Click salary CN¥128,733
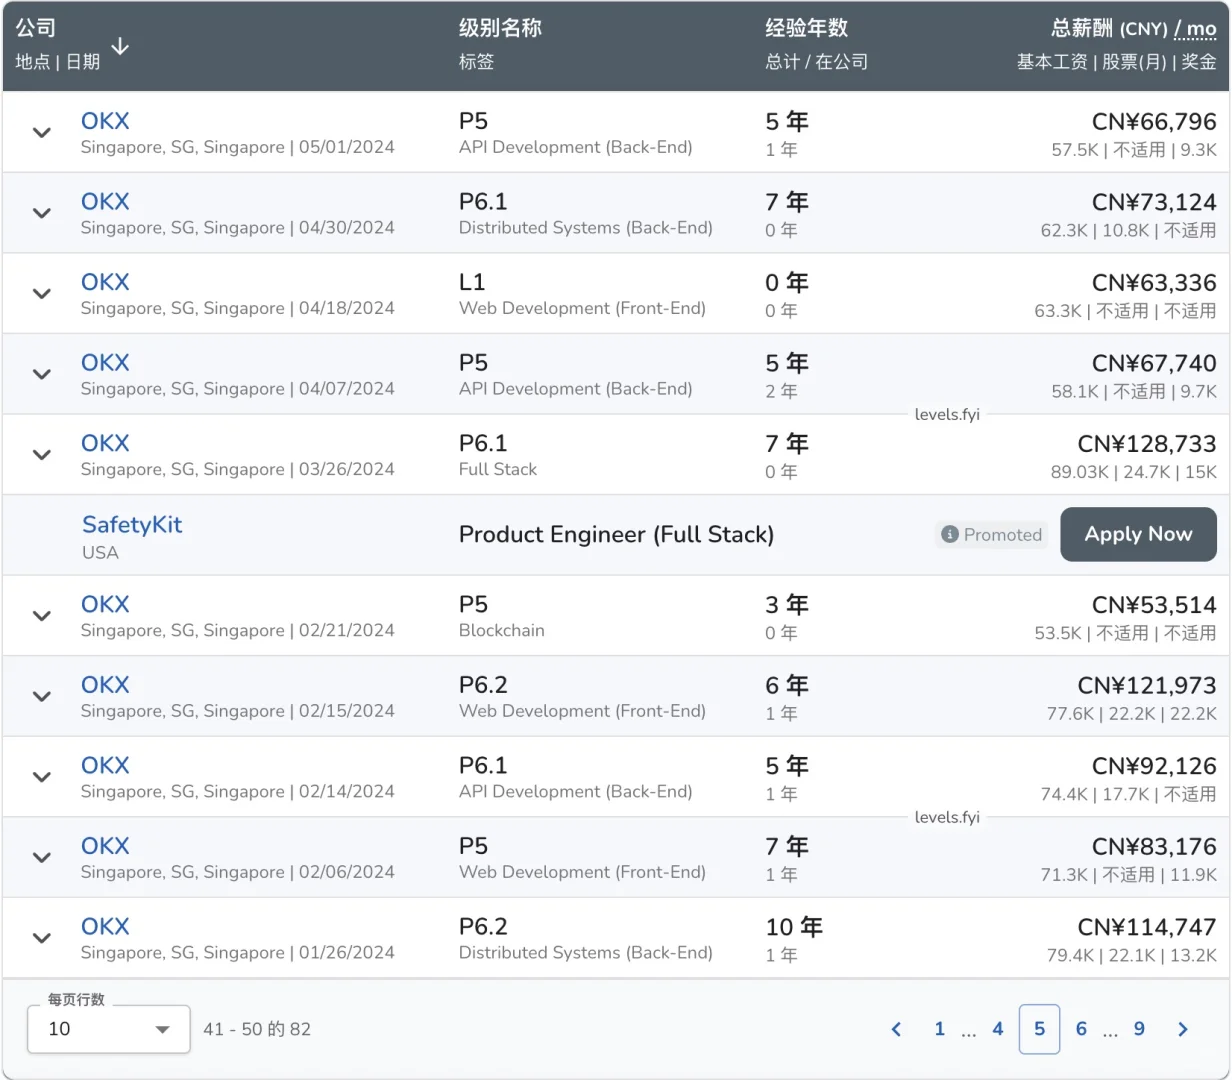 click(x=1147, y=444)
